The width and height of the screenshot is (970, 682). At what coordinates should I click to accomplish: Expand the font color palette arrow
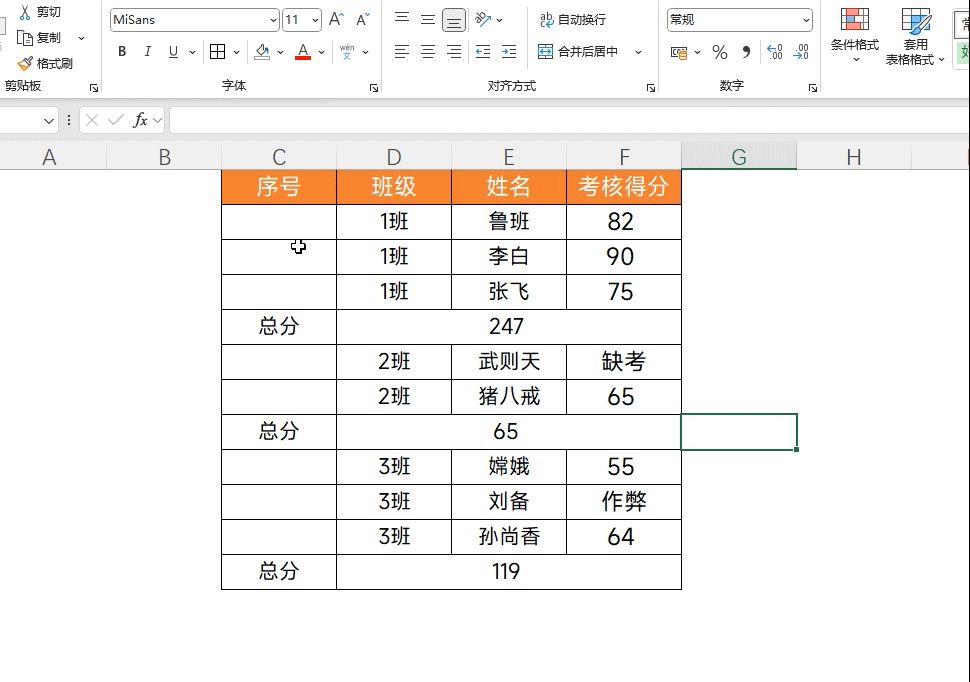pos(321,53)
